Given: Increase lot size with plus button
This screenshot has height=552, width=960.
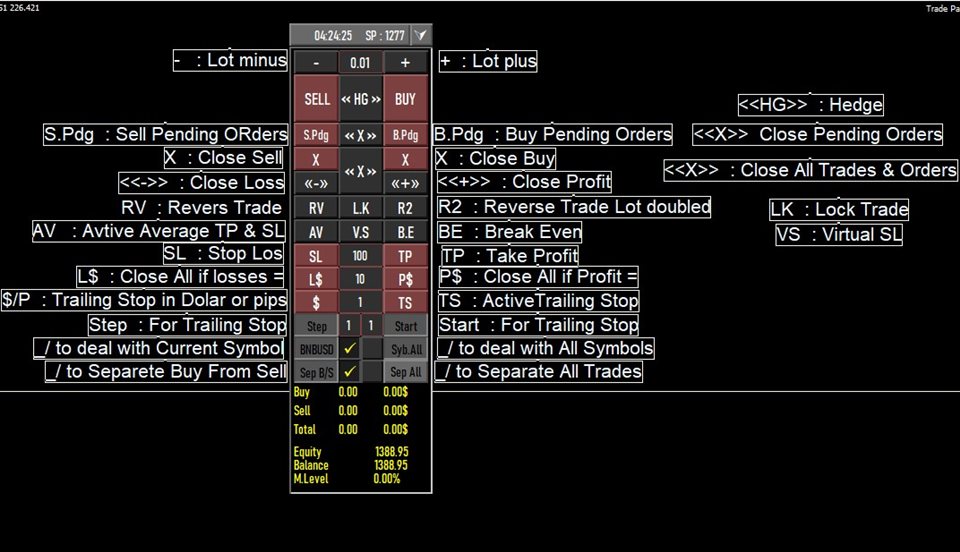Looking at the screenshot, I should click(x=405, y=62).
